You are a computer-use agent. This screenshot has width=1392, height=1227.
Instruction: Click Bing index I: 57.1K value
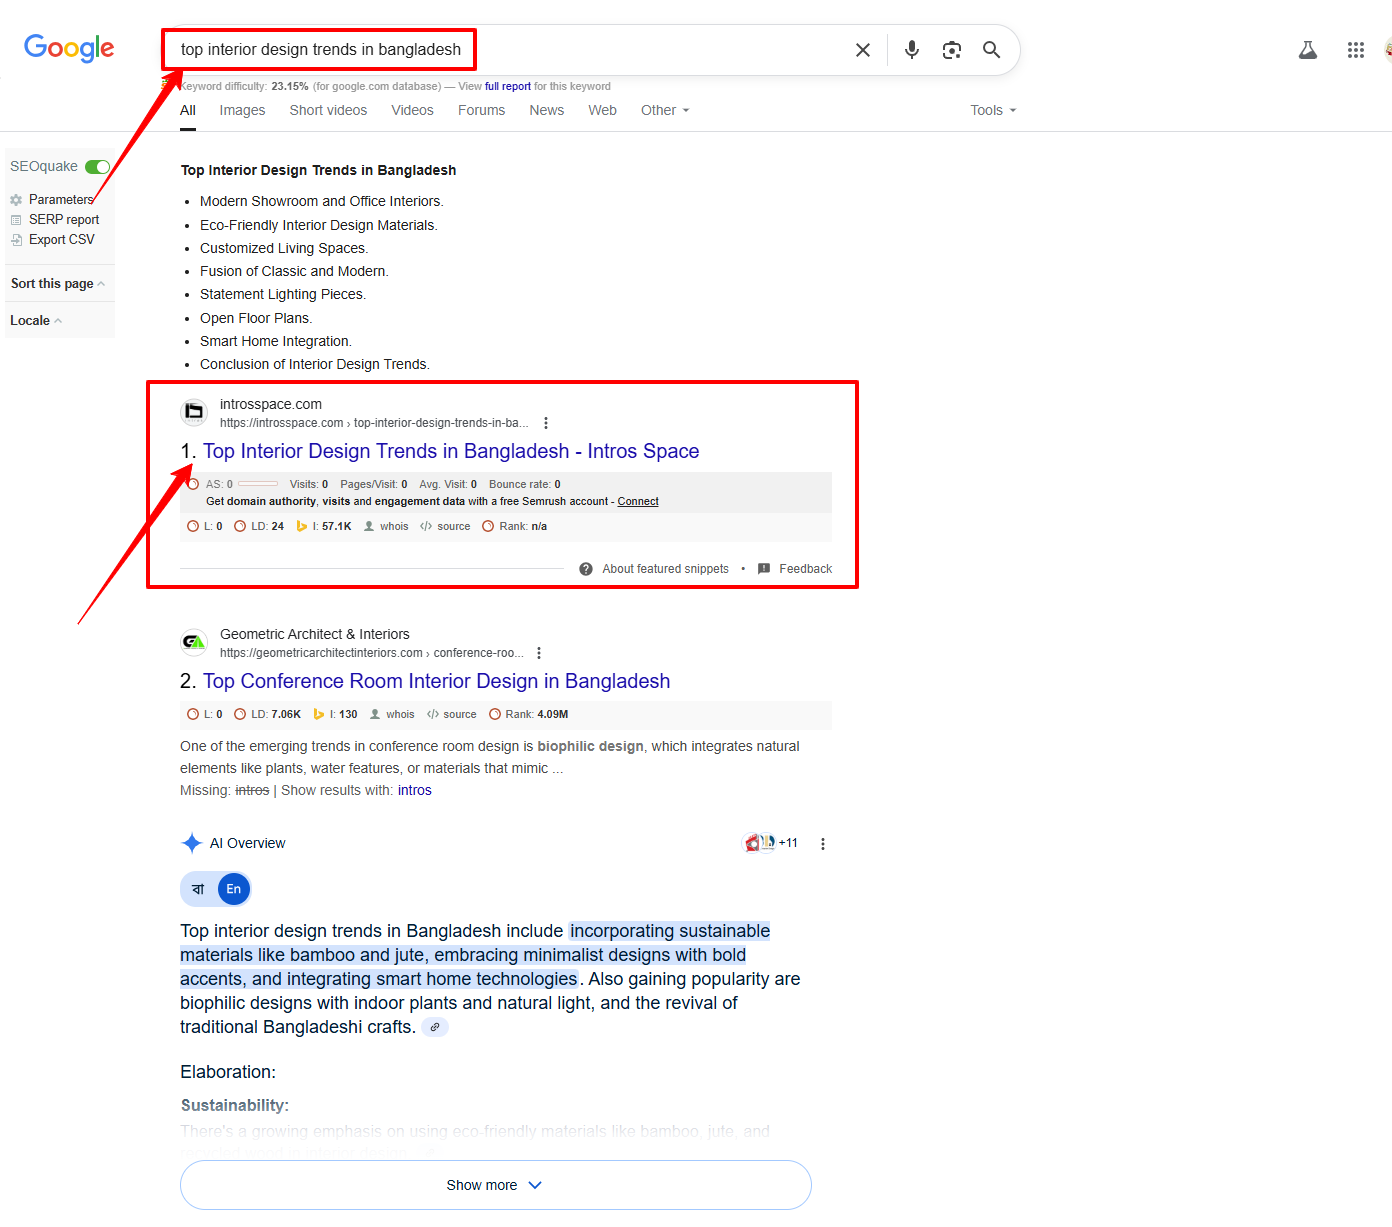(x=324, y=527)
